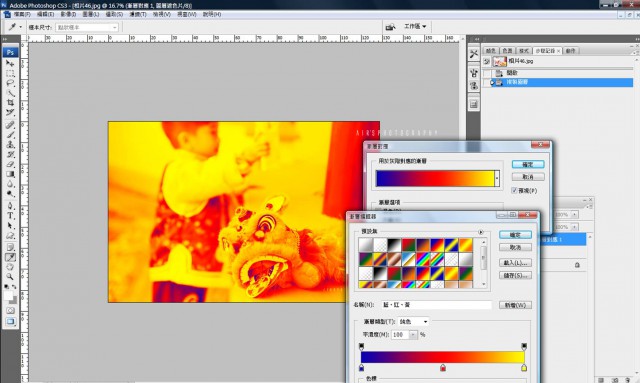Image resolution: width=640 pixels, height=383 pixels.
Task: Select the Healing Brush tool
Action: [10, 125]
